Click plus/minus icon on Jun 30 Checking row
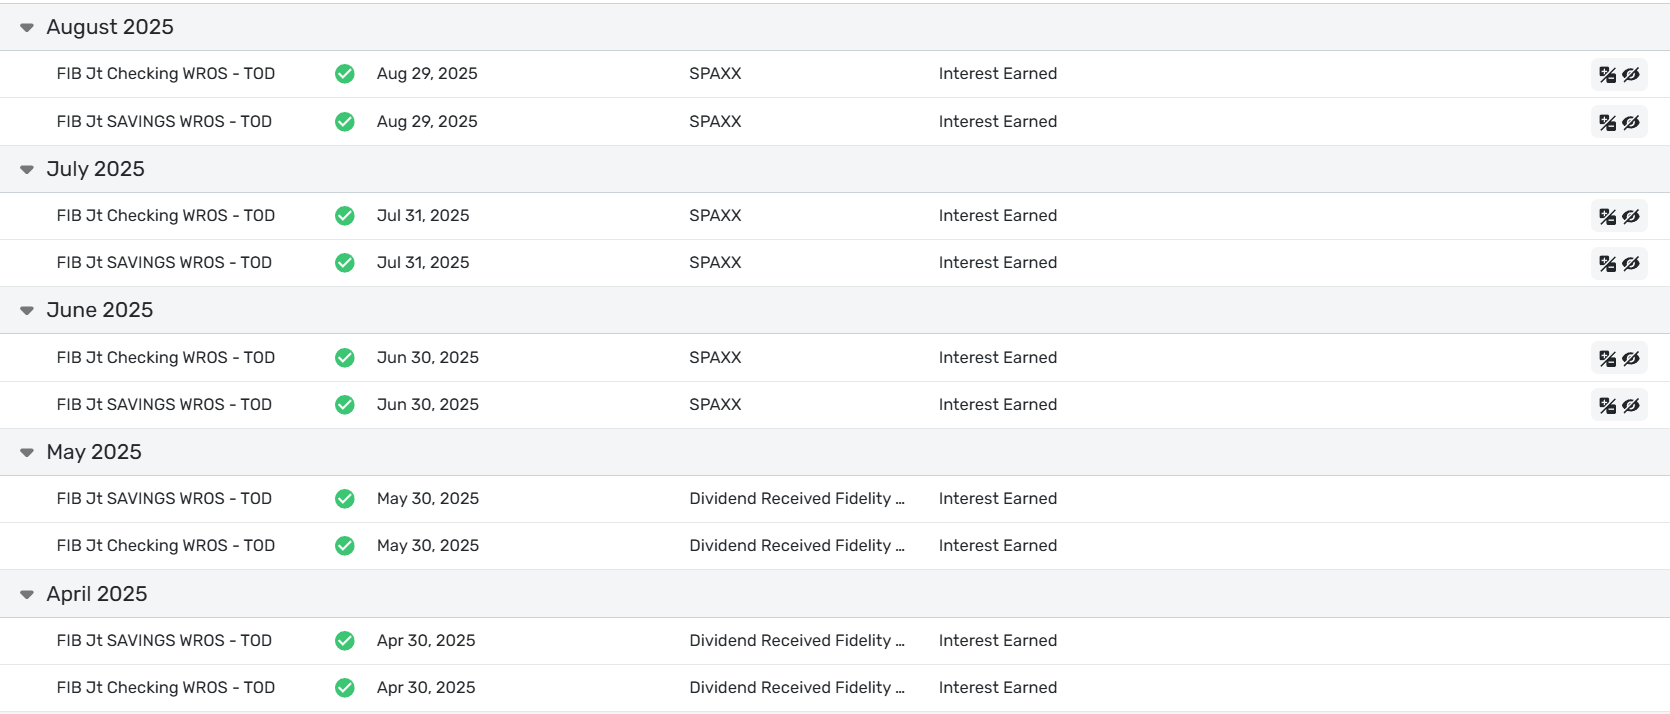 [1607, 358]
